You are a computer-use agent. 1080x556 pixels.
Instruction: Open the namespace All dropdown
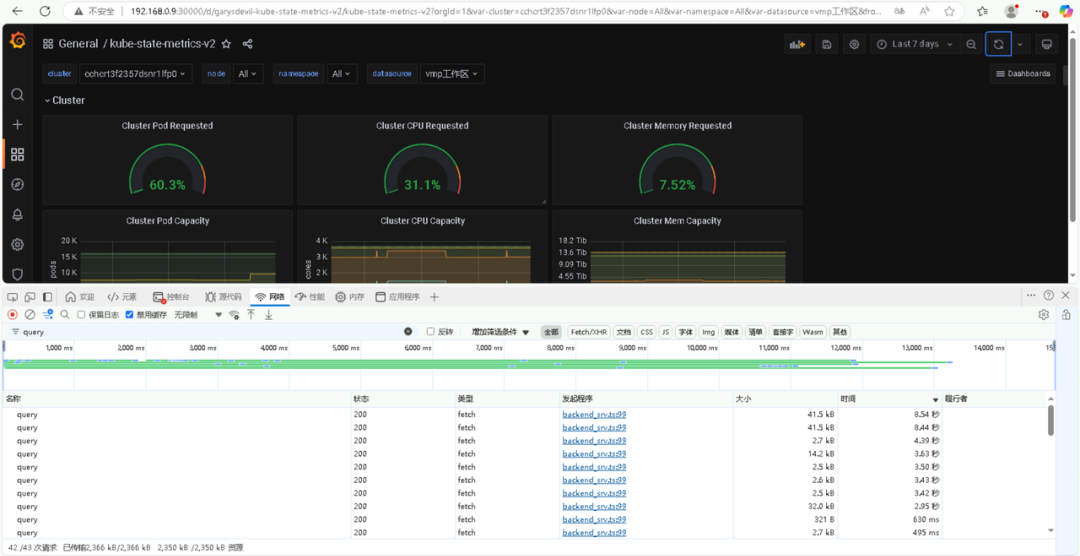[342, 74]
